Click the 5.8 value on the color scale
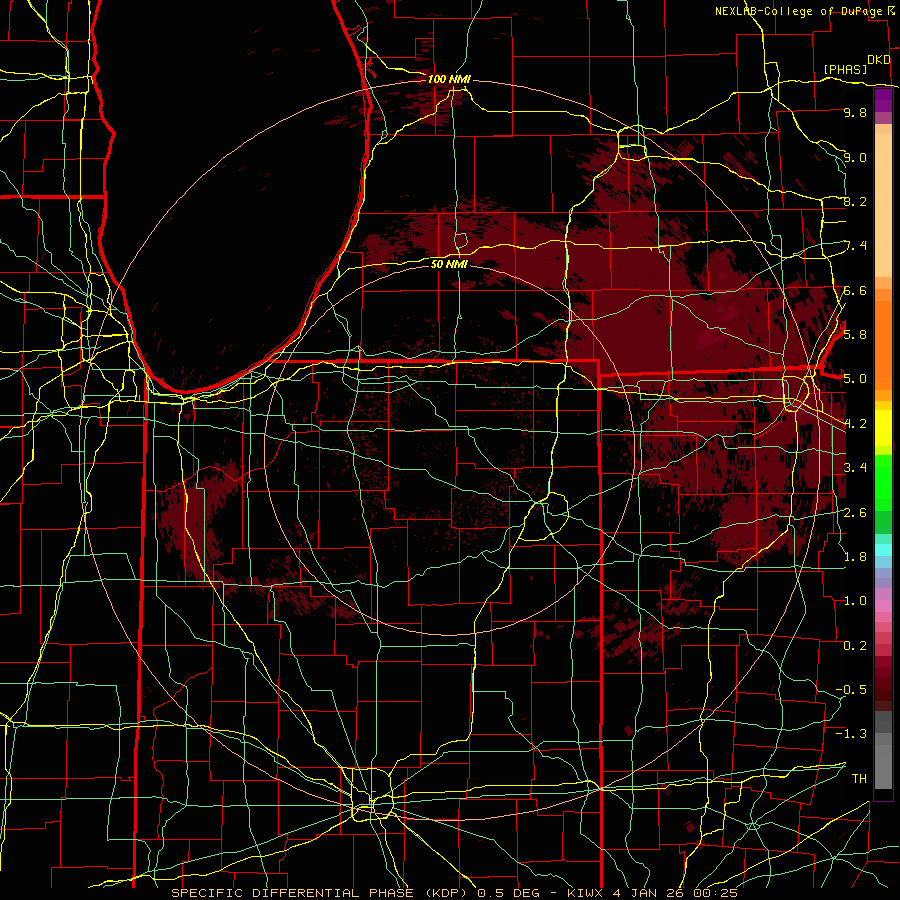Image resolution: width=900 pixels, height=900 pixels. [855, 334]
